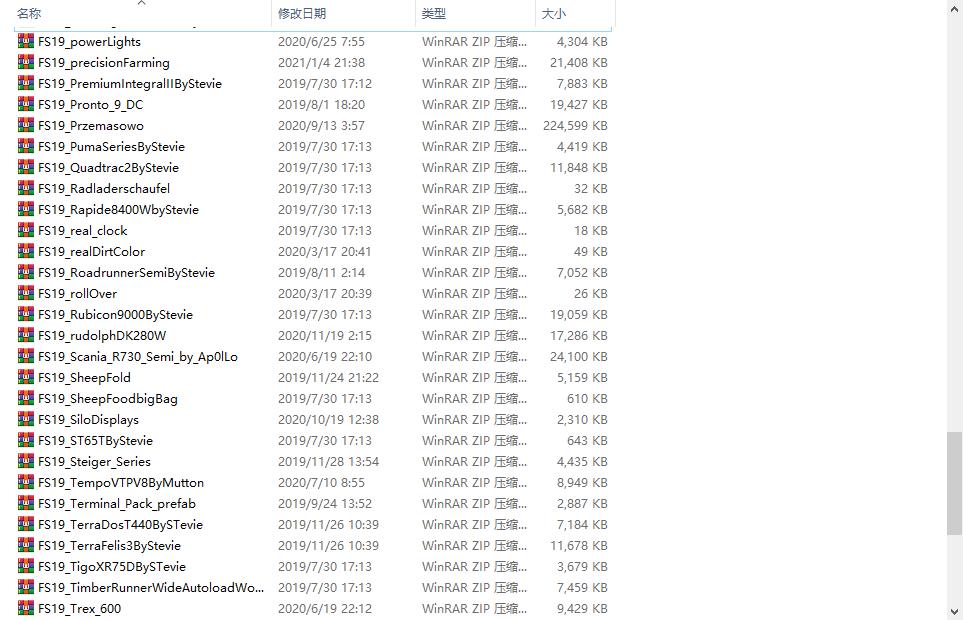This screenshot has height=620, width=963.
Task: Select the file name FS19_powerLights
Action: point(89,41)
